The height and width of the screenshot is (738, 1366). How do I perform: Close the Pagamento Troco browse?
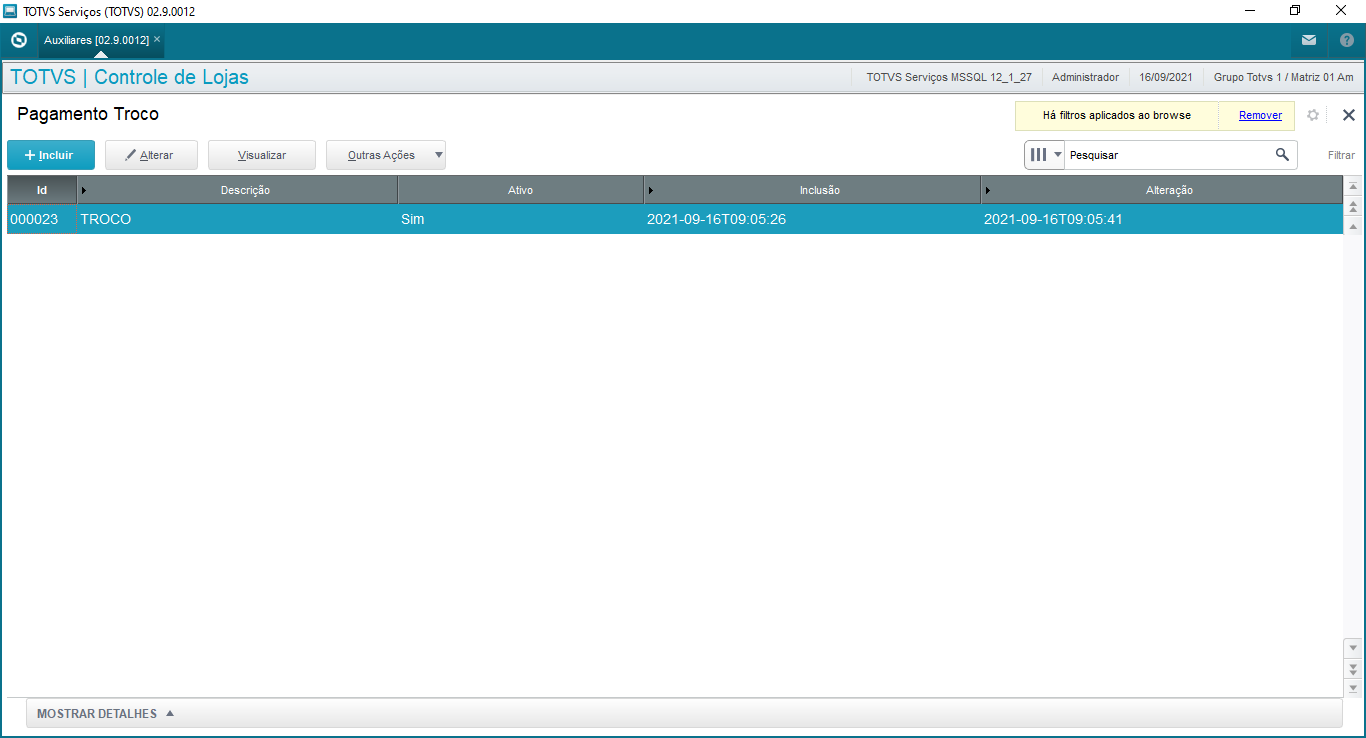point(1348,115)
